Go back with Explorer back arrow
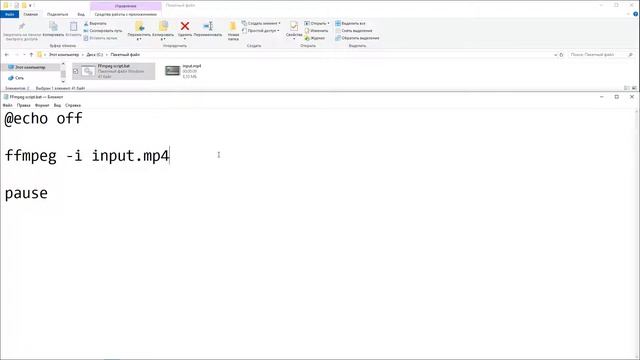 point(7,55)
